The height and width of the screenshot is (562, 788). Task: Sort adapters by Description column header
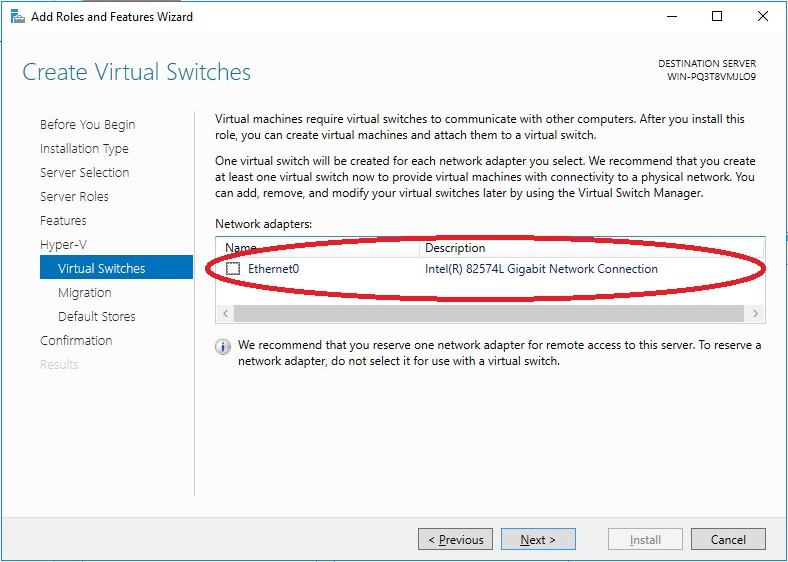[x=455, y=248]
